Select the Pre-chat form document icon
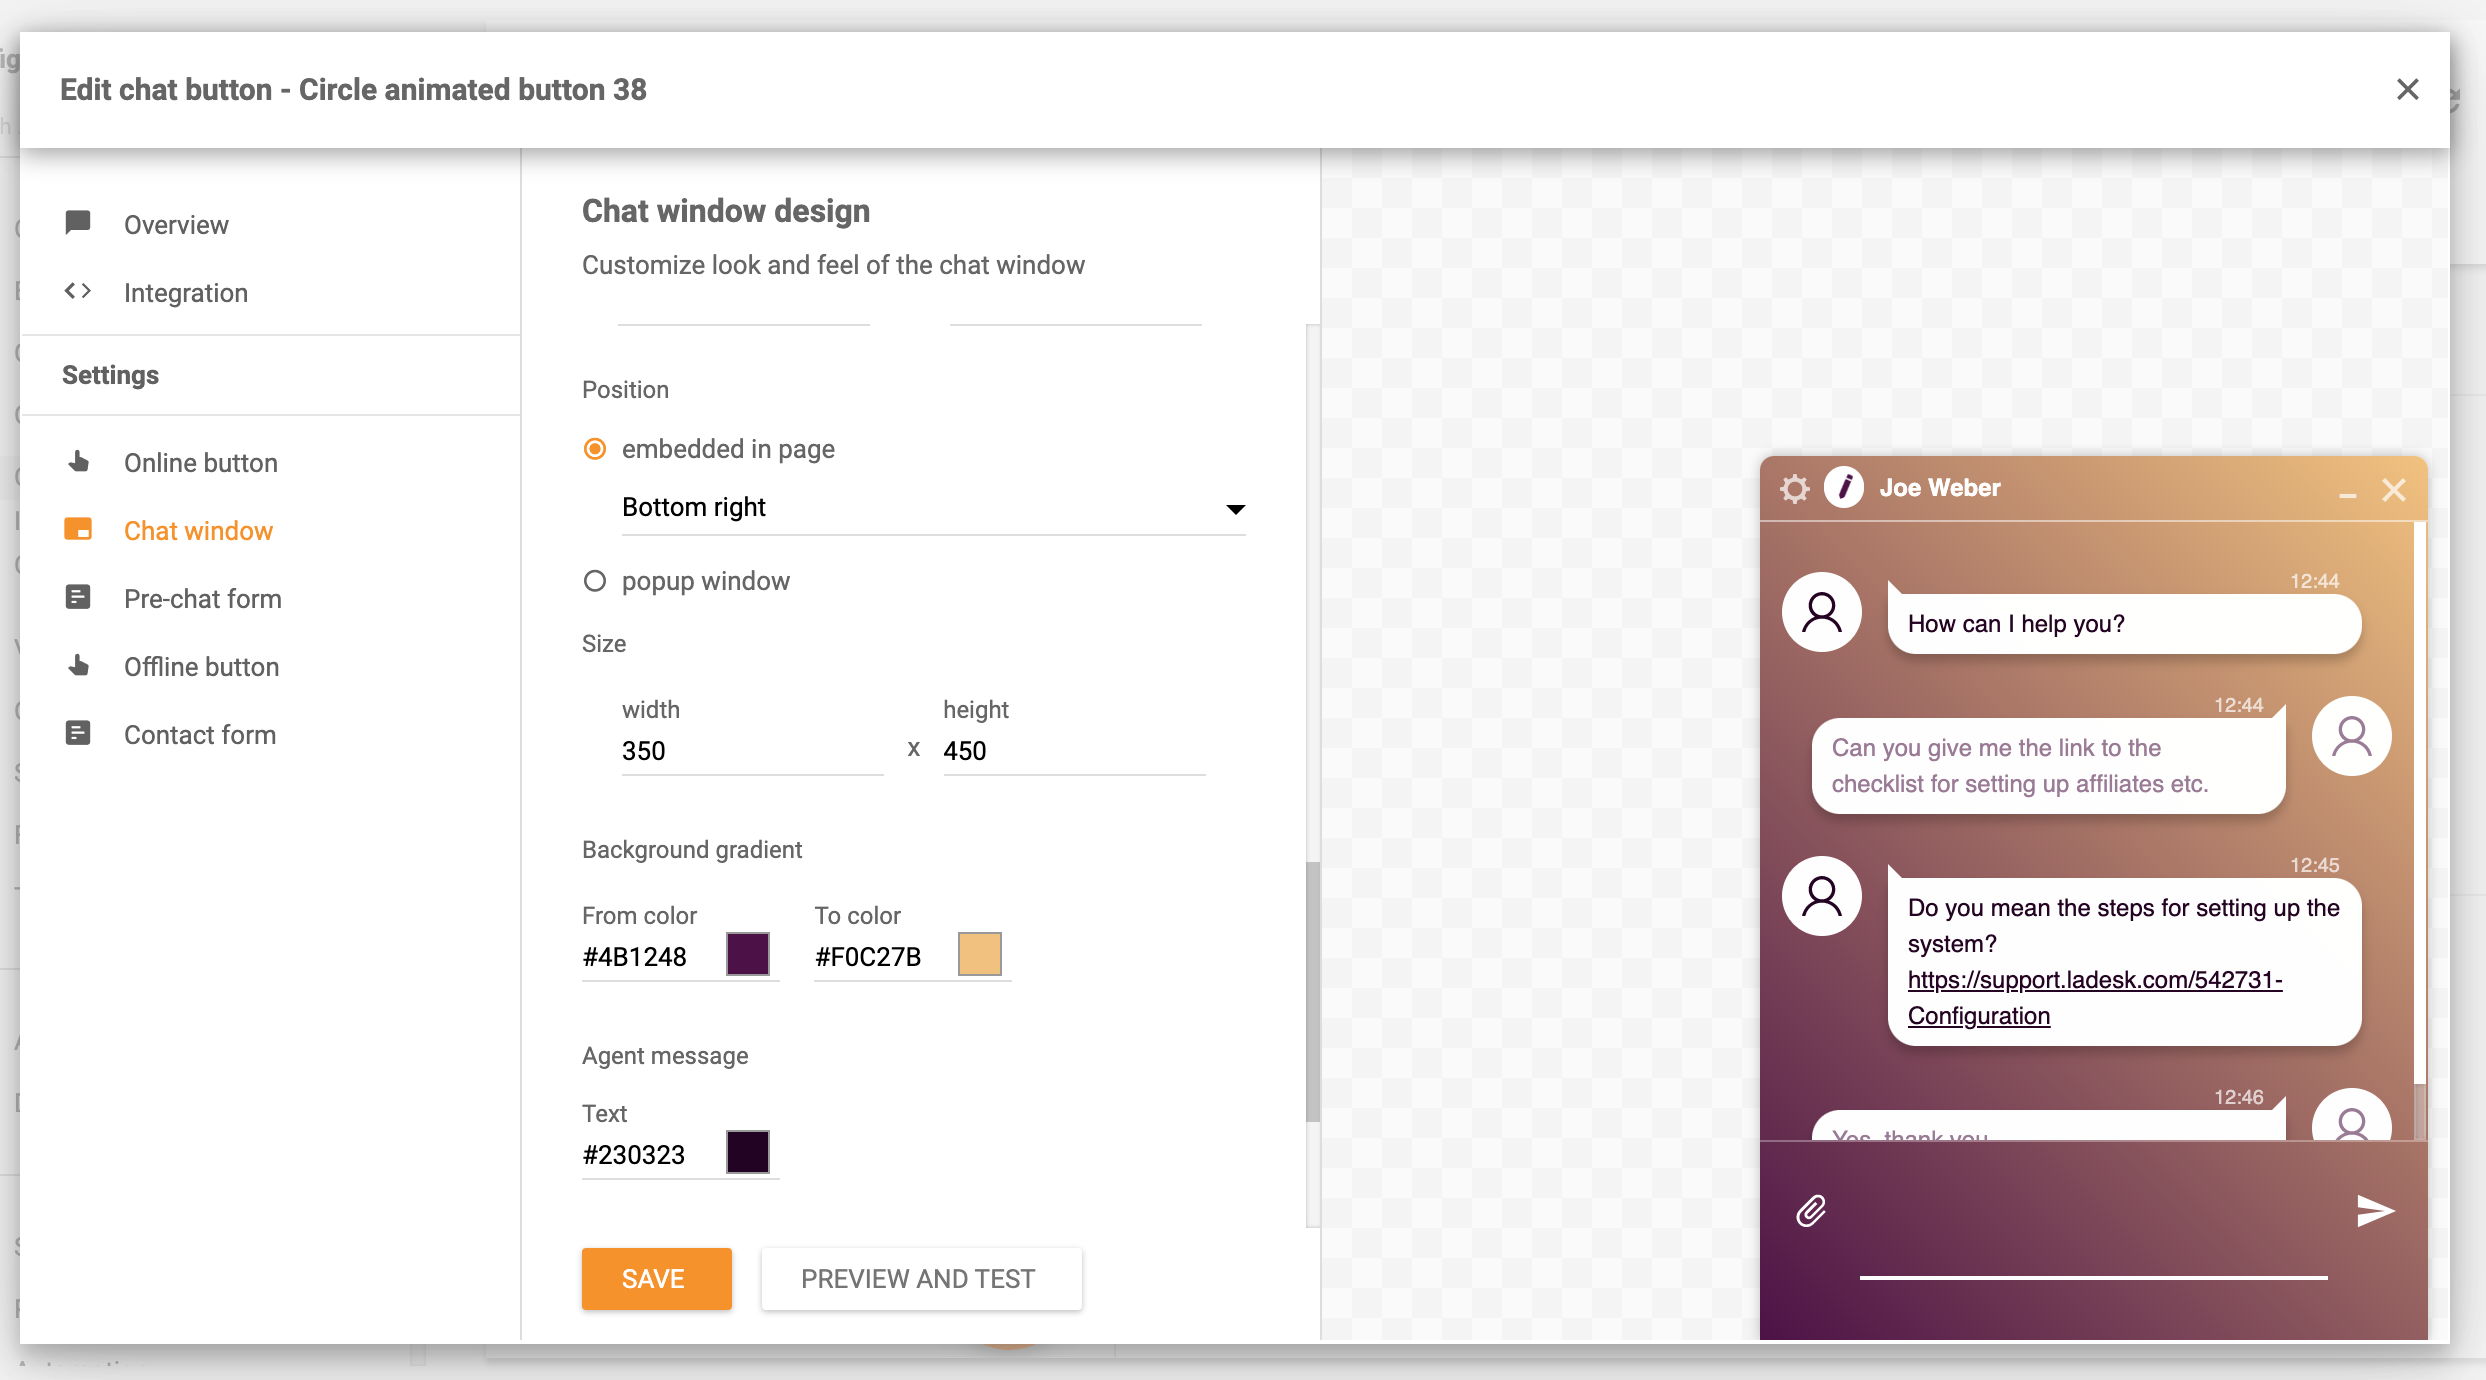Viewport: 2486px width, 1380px height. pyautogui.click(x=78, y=597)
